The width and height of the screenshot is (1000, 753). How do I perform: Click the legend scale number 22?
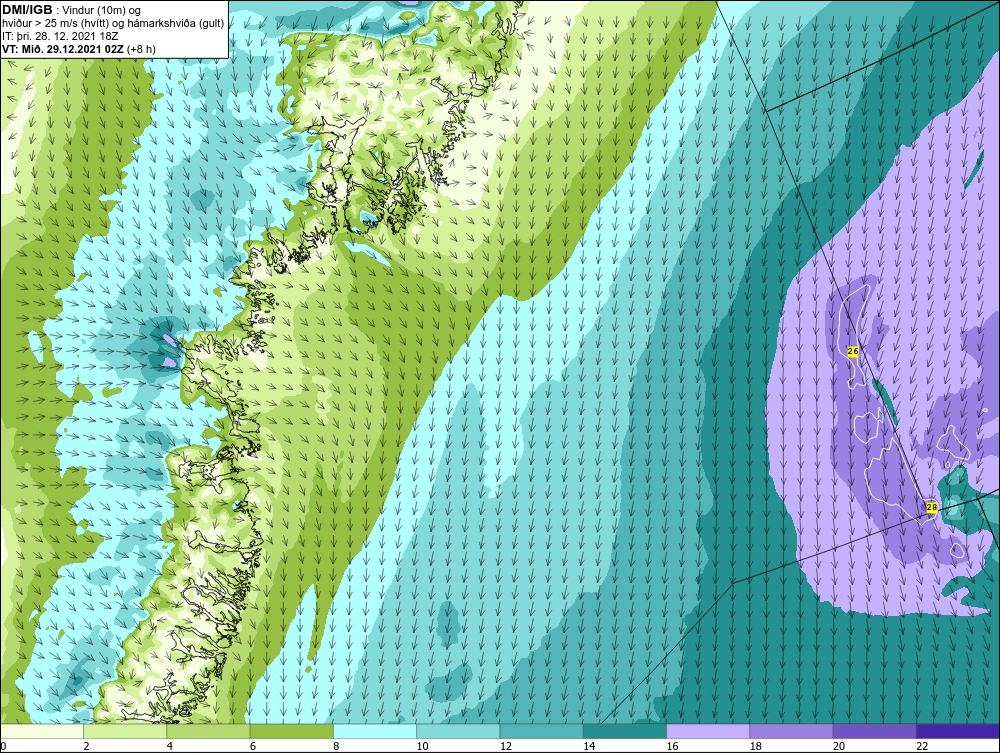click(x=922, y=747)
